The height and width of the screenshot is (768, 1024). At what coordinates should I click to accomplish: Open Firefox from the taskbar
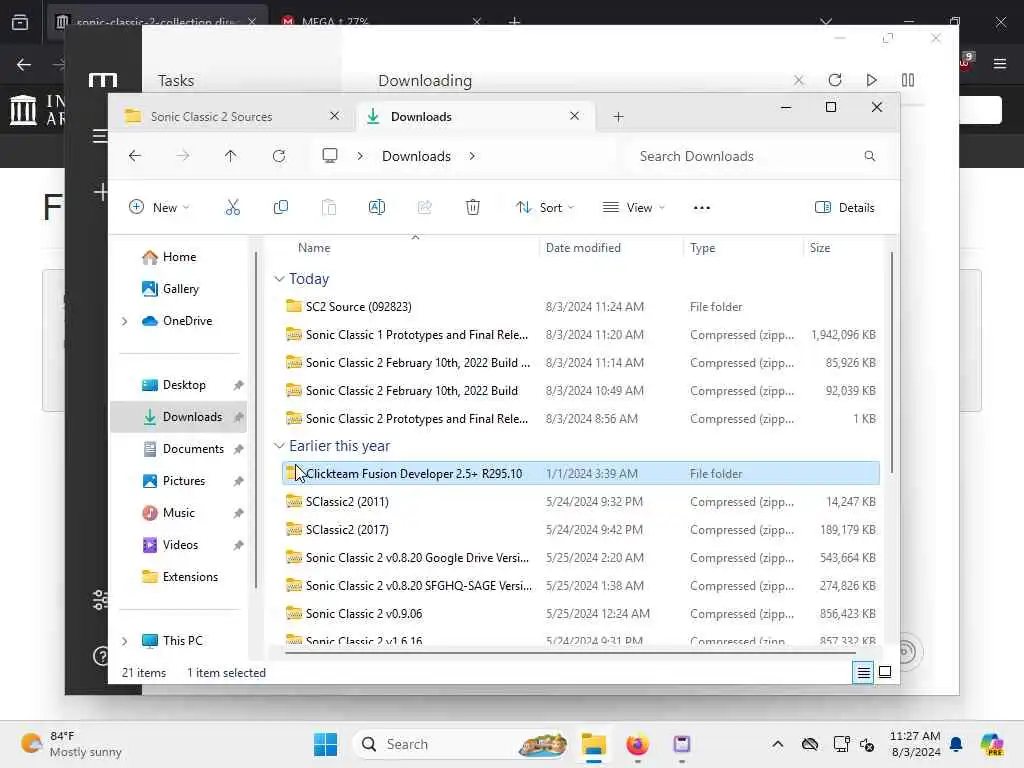pyautogui.click(x=637, y=744)
